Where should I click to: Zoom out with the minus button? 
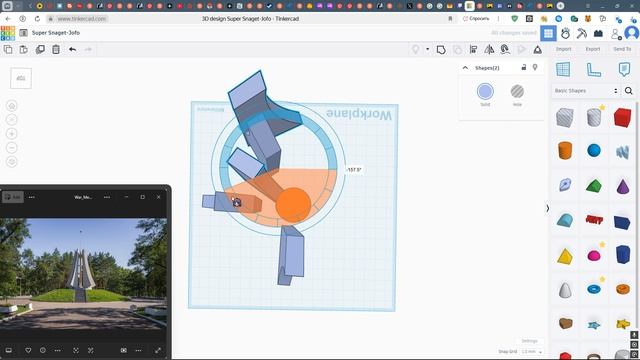click(12, 147)
